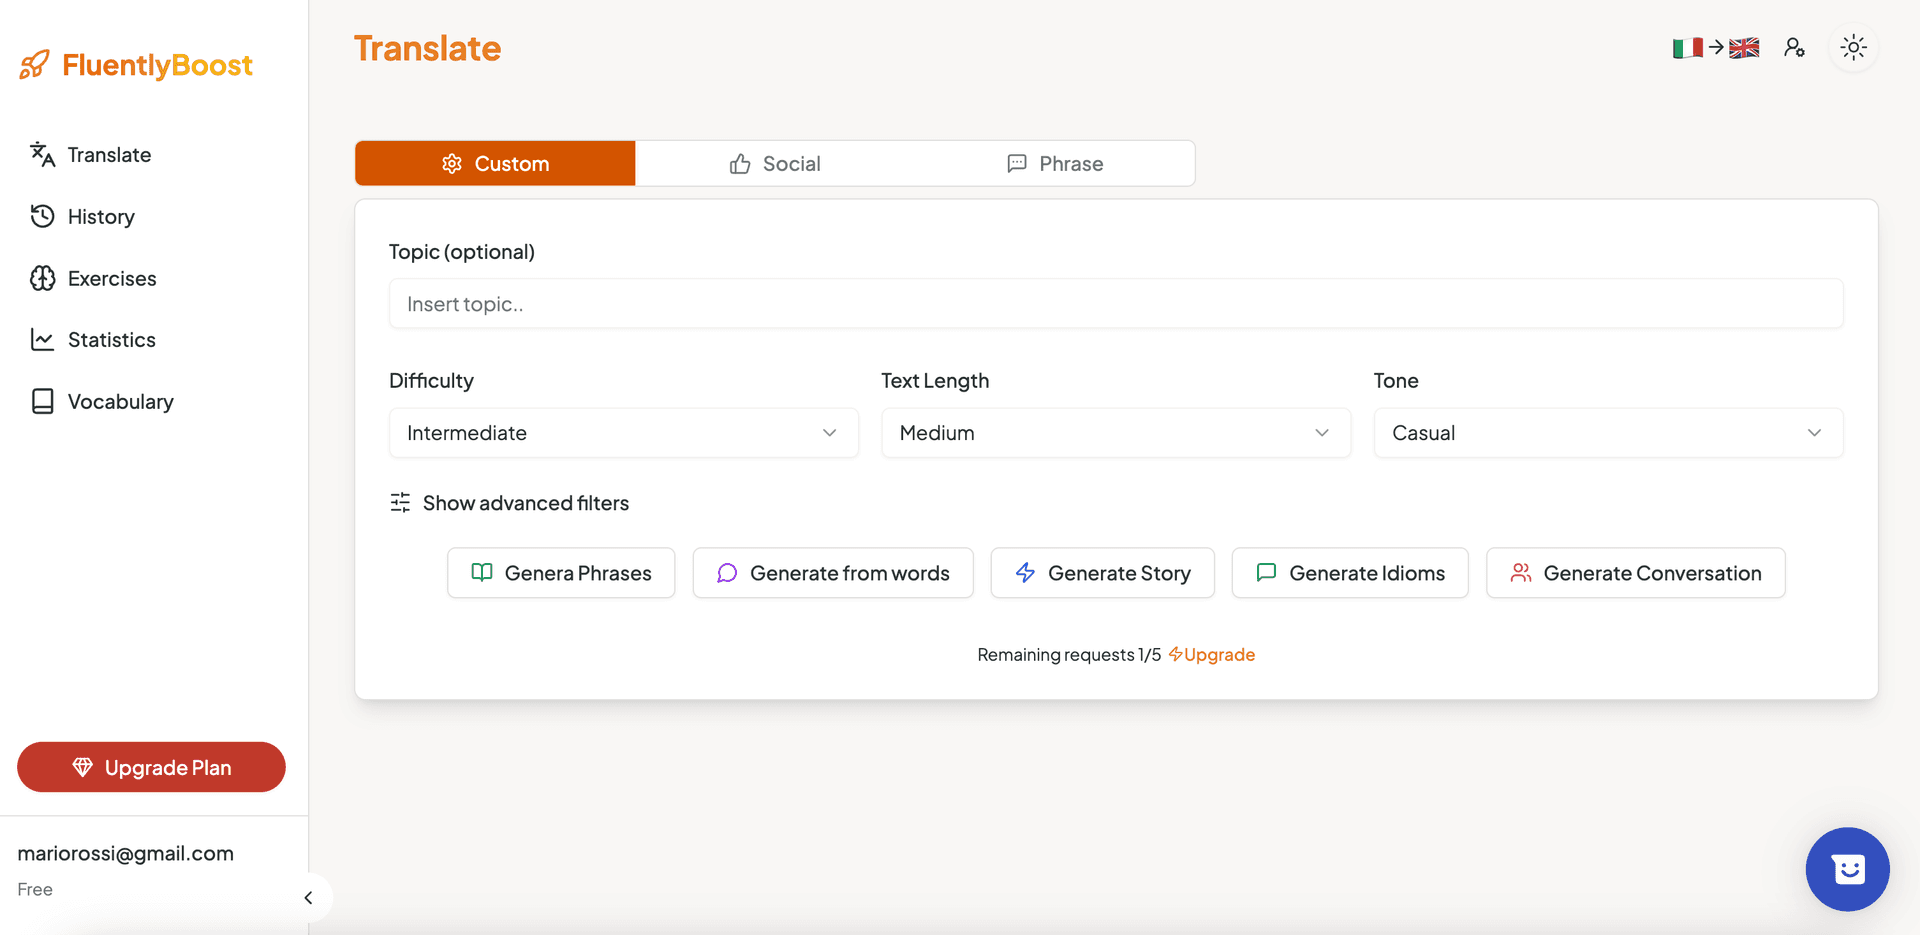
Task: Click the FluentlyBoost brand name
Action: (157, 65)
